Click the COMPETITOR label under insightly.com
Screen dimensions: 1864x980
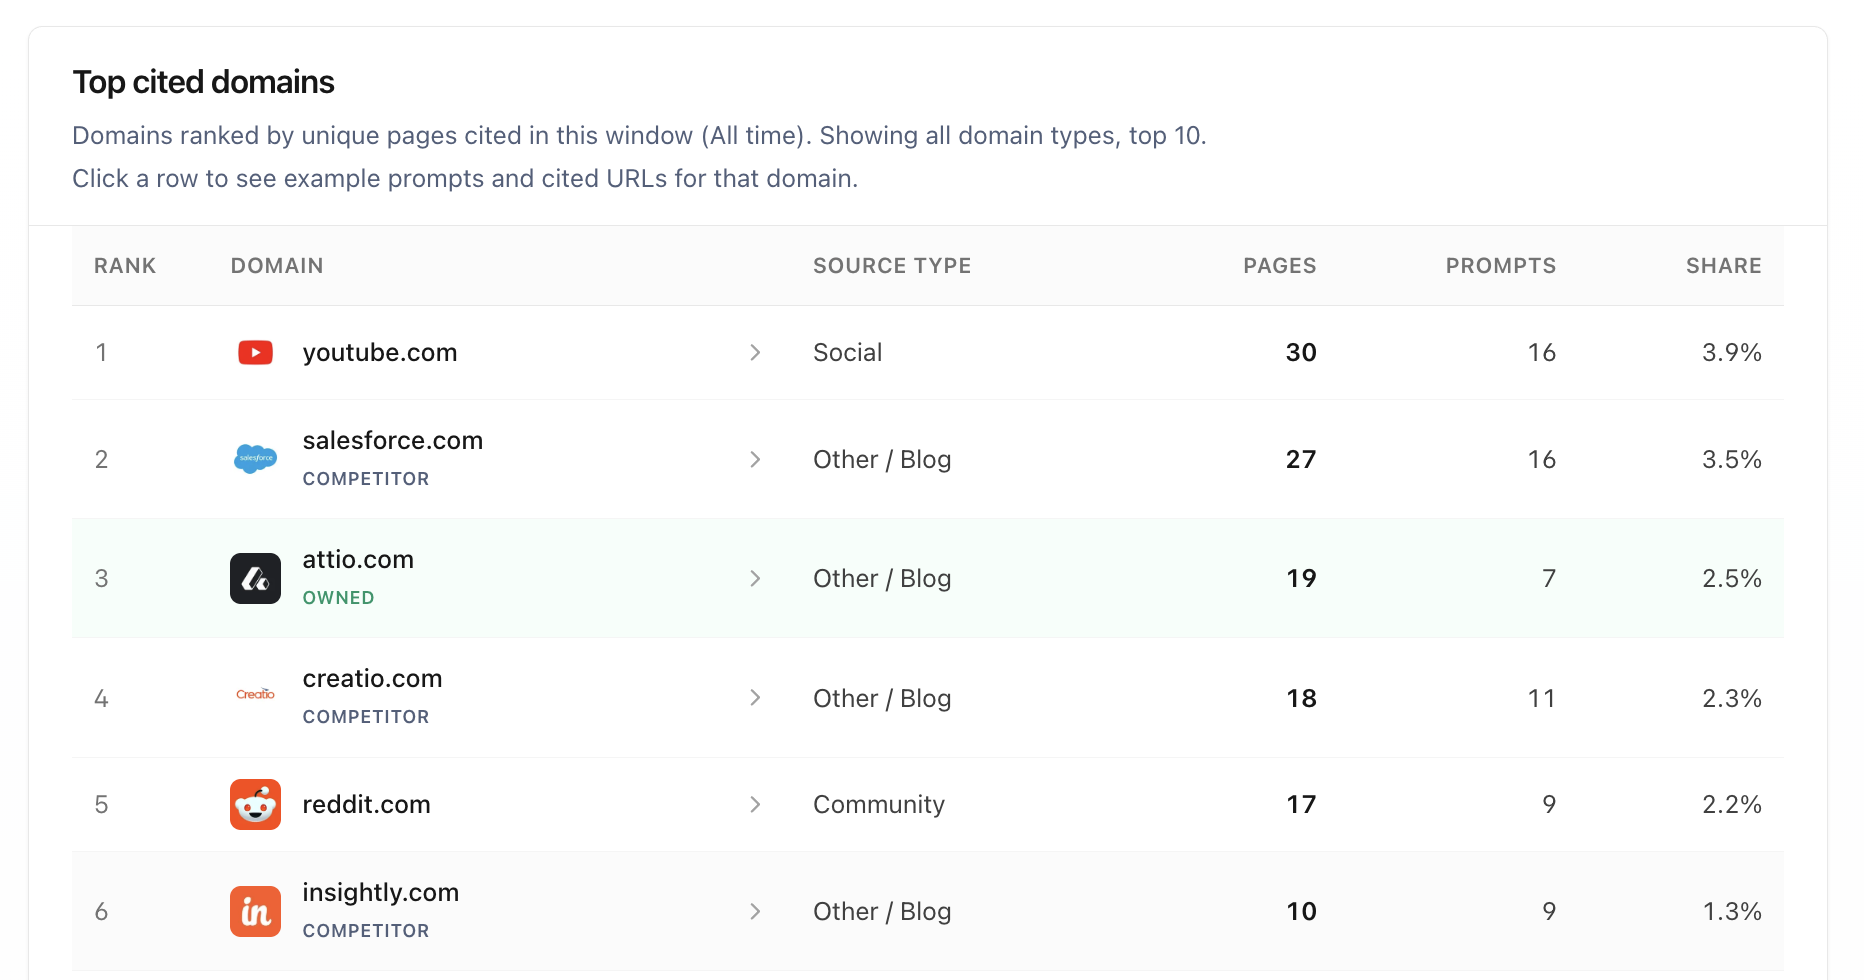coord(366,931)
